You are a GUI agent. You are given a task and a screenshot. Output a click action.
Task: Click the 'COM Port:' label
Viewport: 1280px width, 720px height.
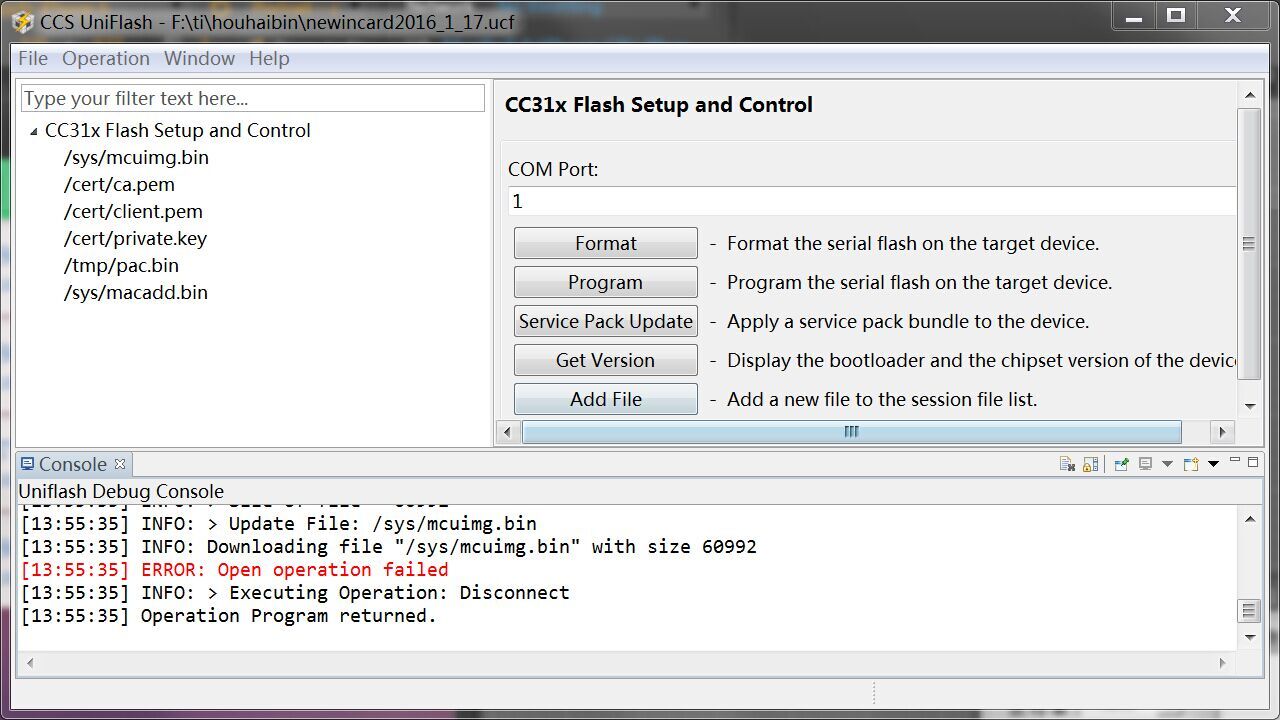tap(553, 169)
